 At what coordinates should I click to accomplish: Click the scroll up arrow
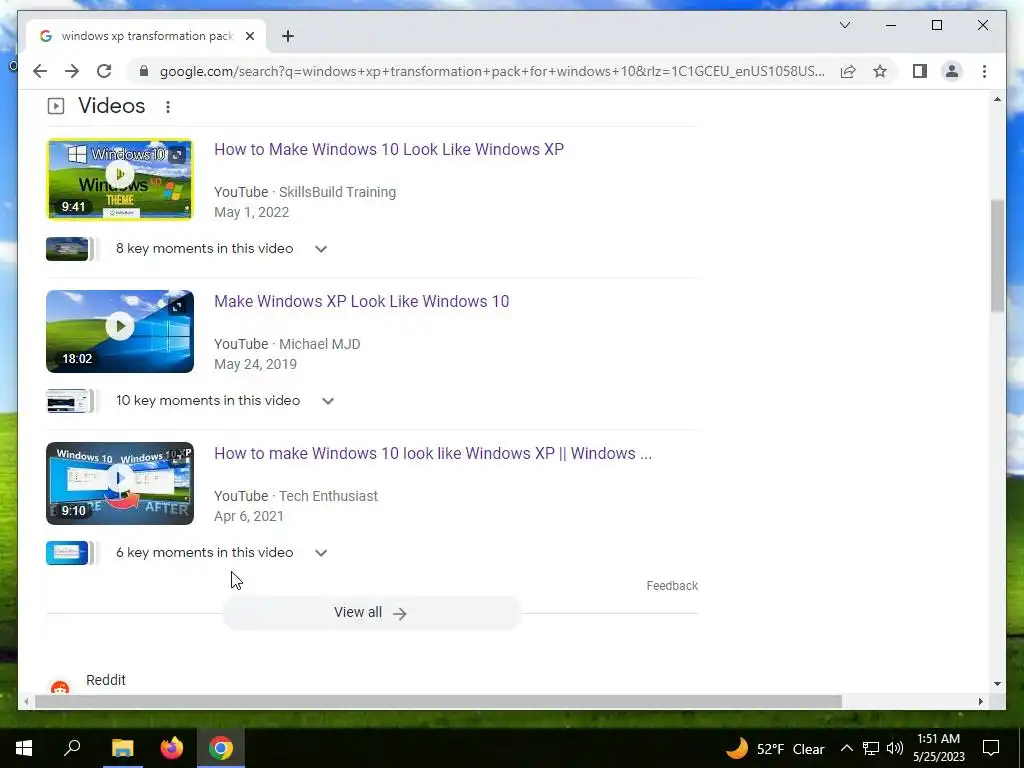[997, 99]
